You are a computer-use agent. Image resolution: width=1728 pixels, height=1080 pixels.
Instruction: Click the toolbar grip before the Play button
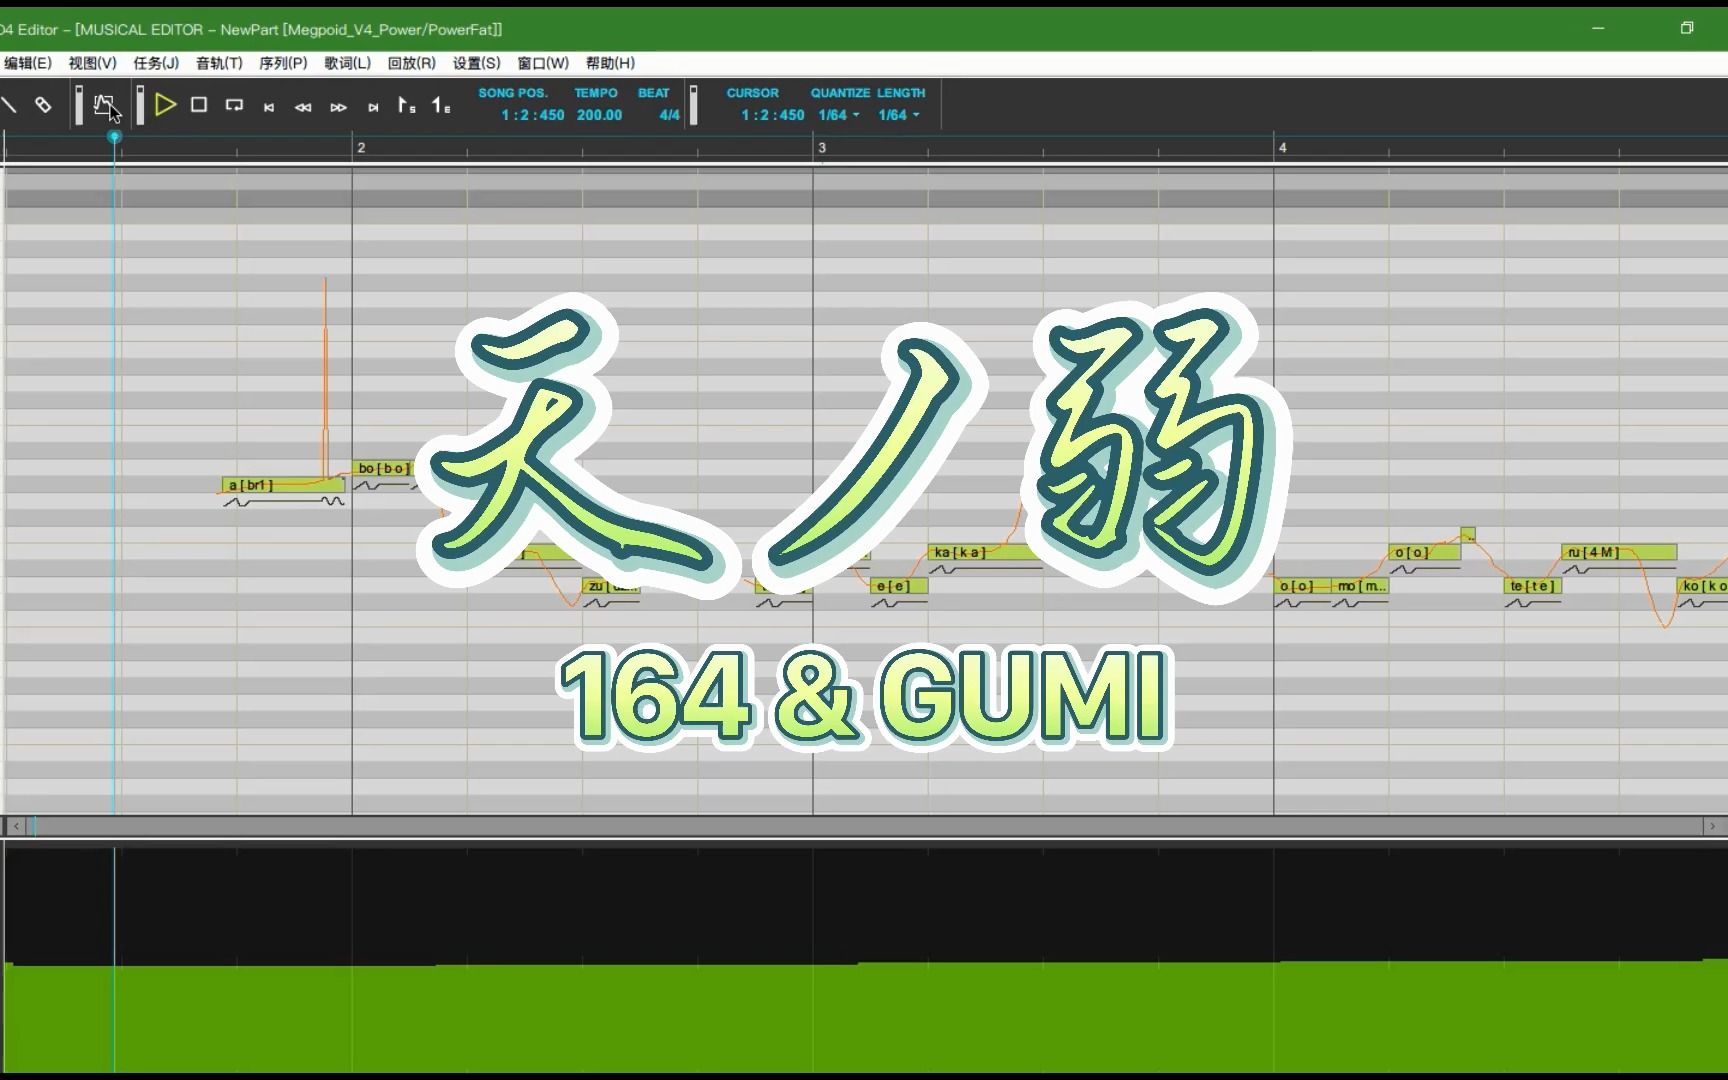point(140,105)
